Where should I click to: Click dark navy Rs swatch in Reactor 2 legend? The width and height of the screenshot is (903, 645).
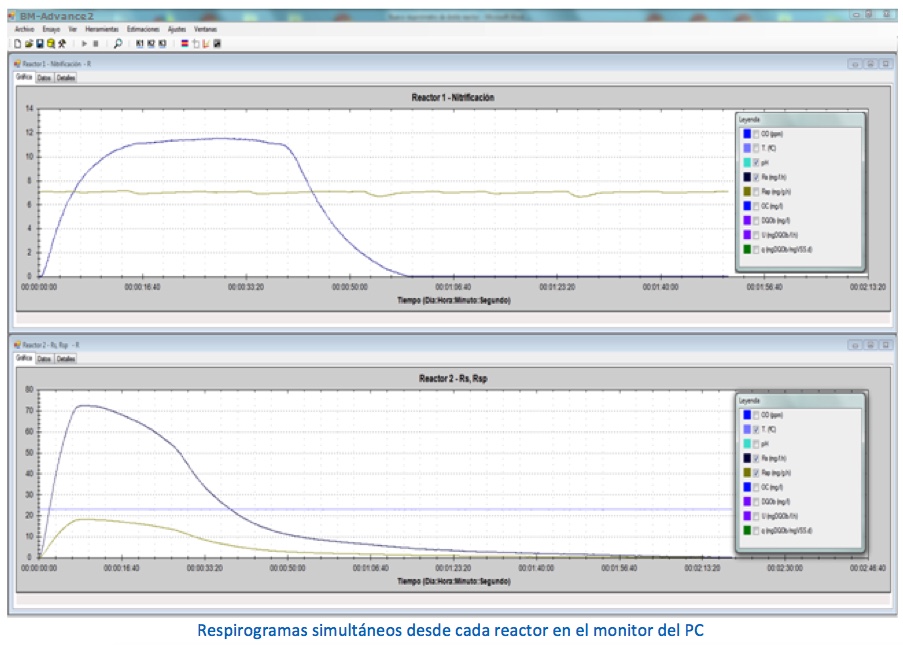747,458
